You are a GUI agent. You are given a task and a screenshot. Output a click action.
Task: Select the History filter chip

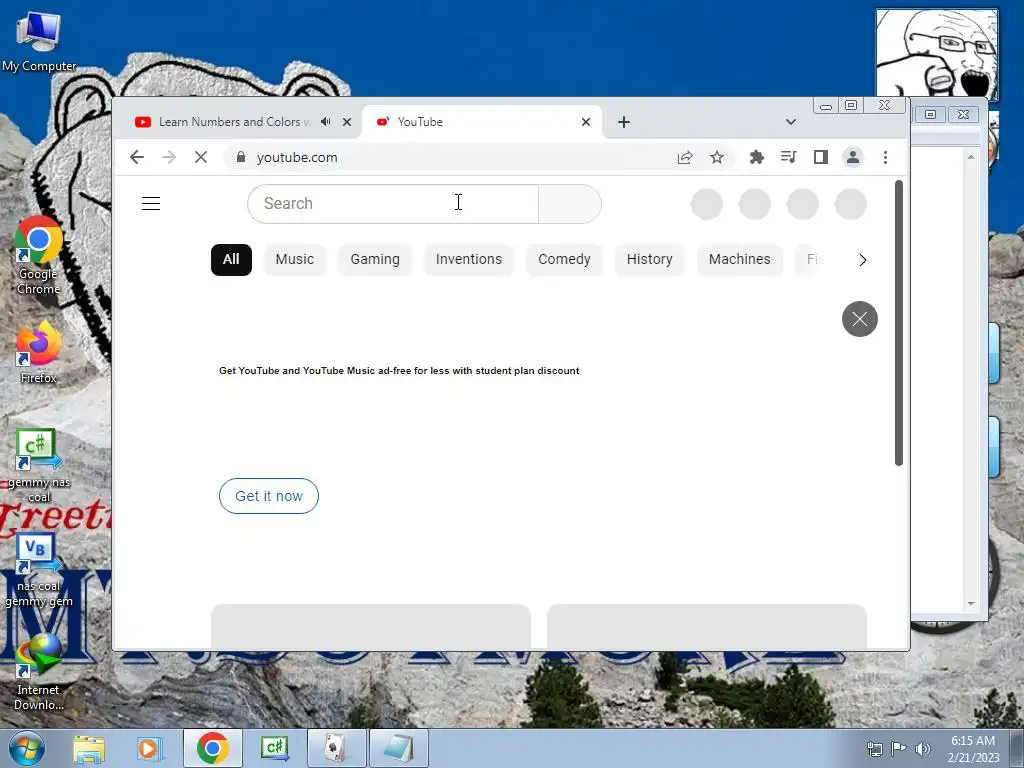pyautogui.click(x=649, y=259)
